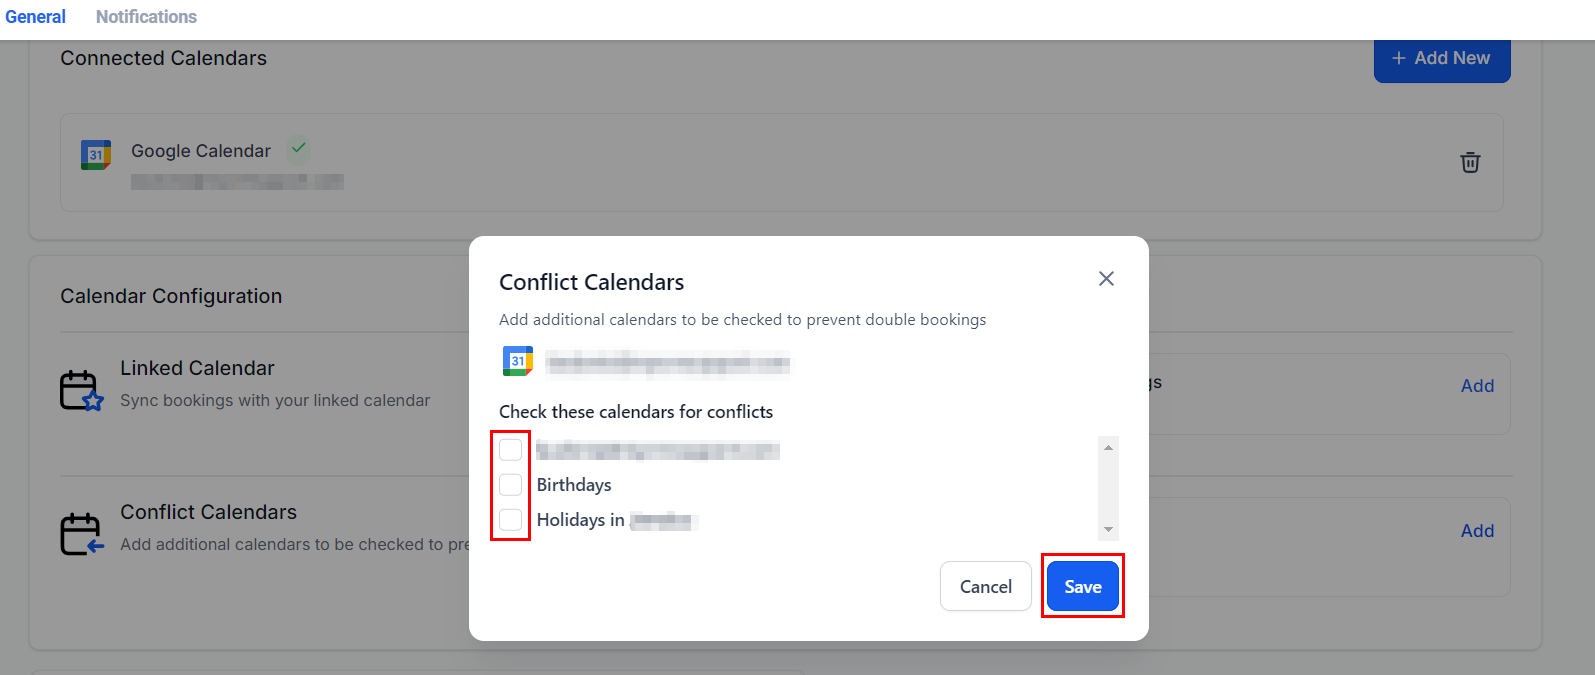The width and height of the screenshot is (1595, 675).
Task: Close the Conflict Calendars dialog
Action: click(x=1106, y=279)
